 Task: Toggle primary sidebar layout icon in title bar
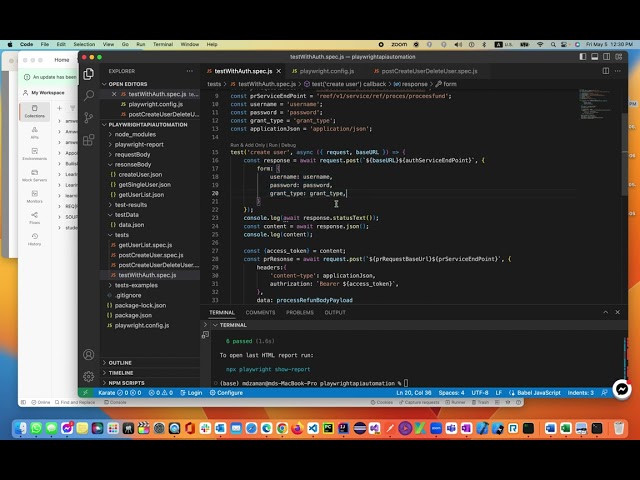(583, 57)
